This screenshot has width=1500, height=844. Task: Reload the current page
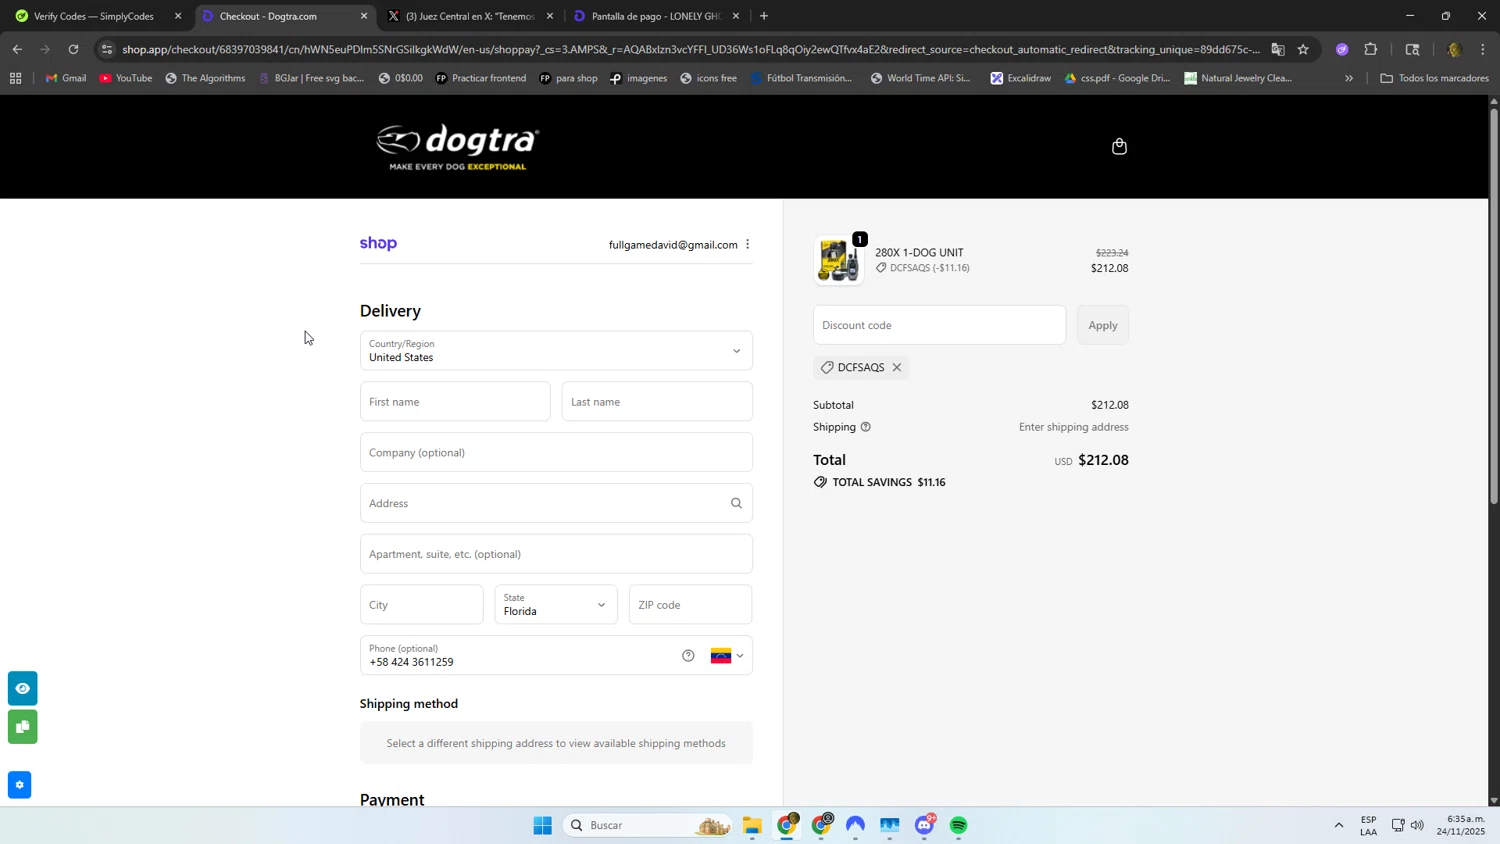pos(73,49)
